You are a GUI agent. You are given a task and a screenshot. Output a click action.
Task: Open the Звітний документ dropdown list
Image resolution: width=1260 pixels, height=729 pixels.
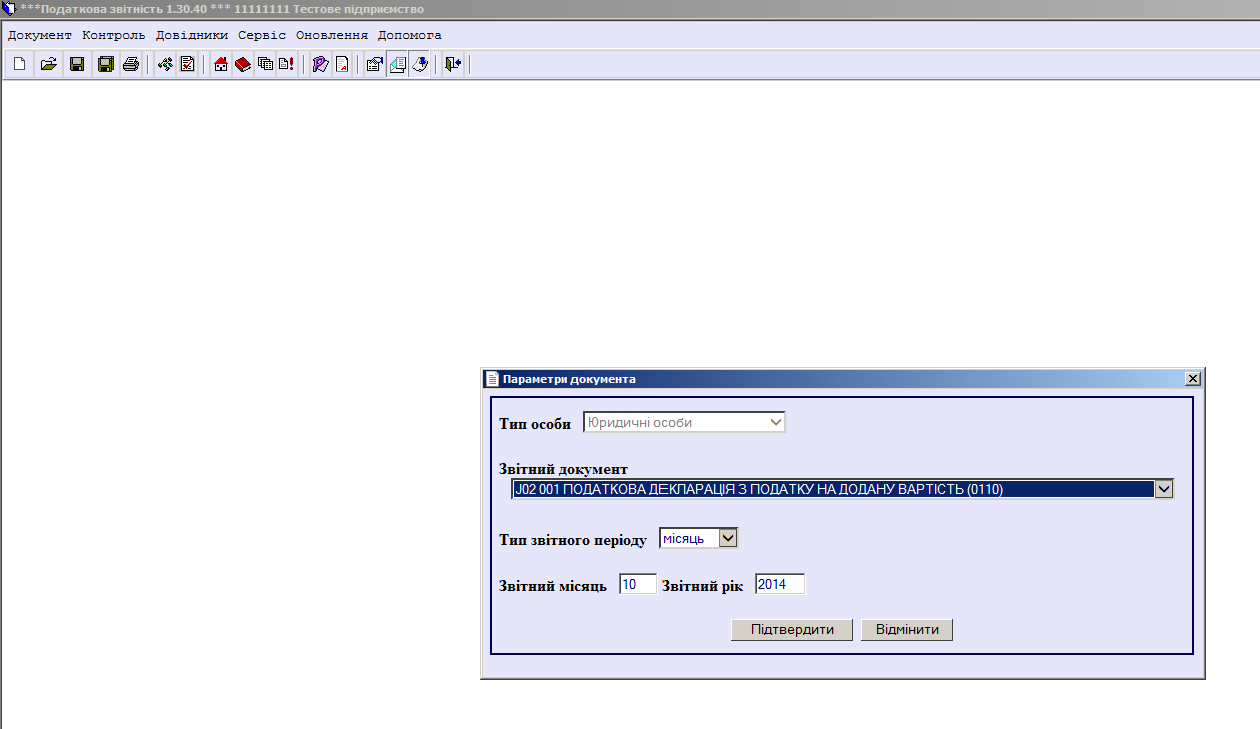pos(1162,489)
